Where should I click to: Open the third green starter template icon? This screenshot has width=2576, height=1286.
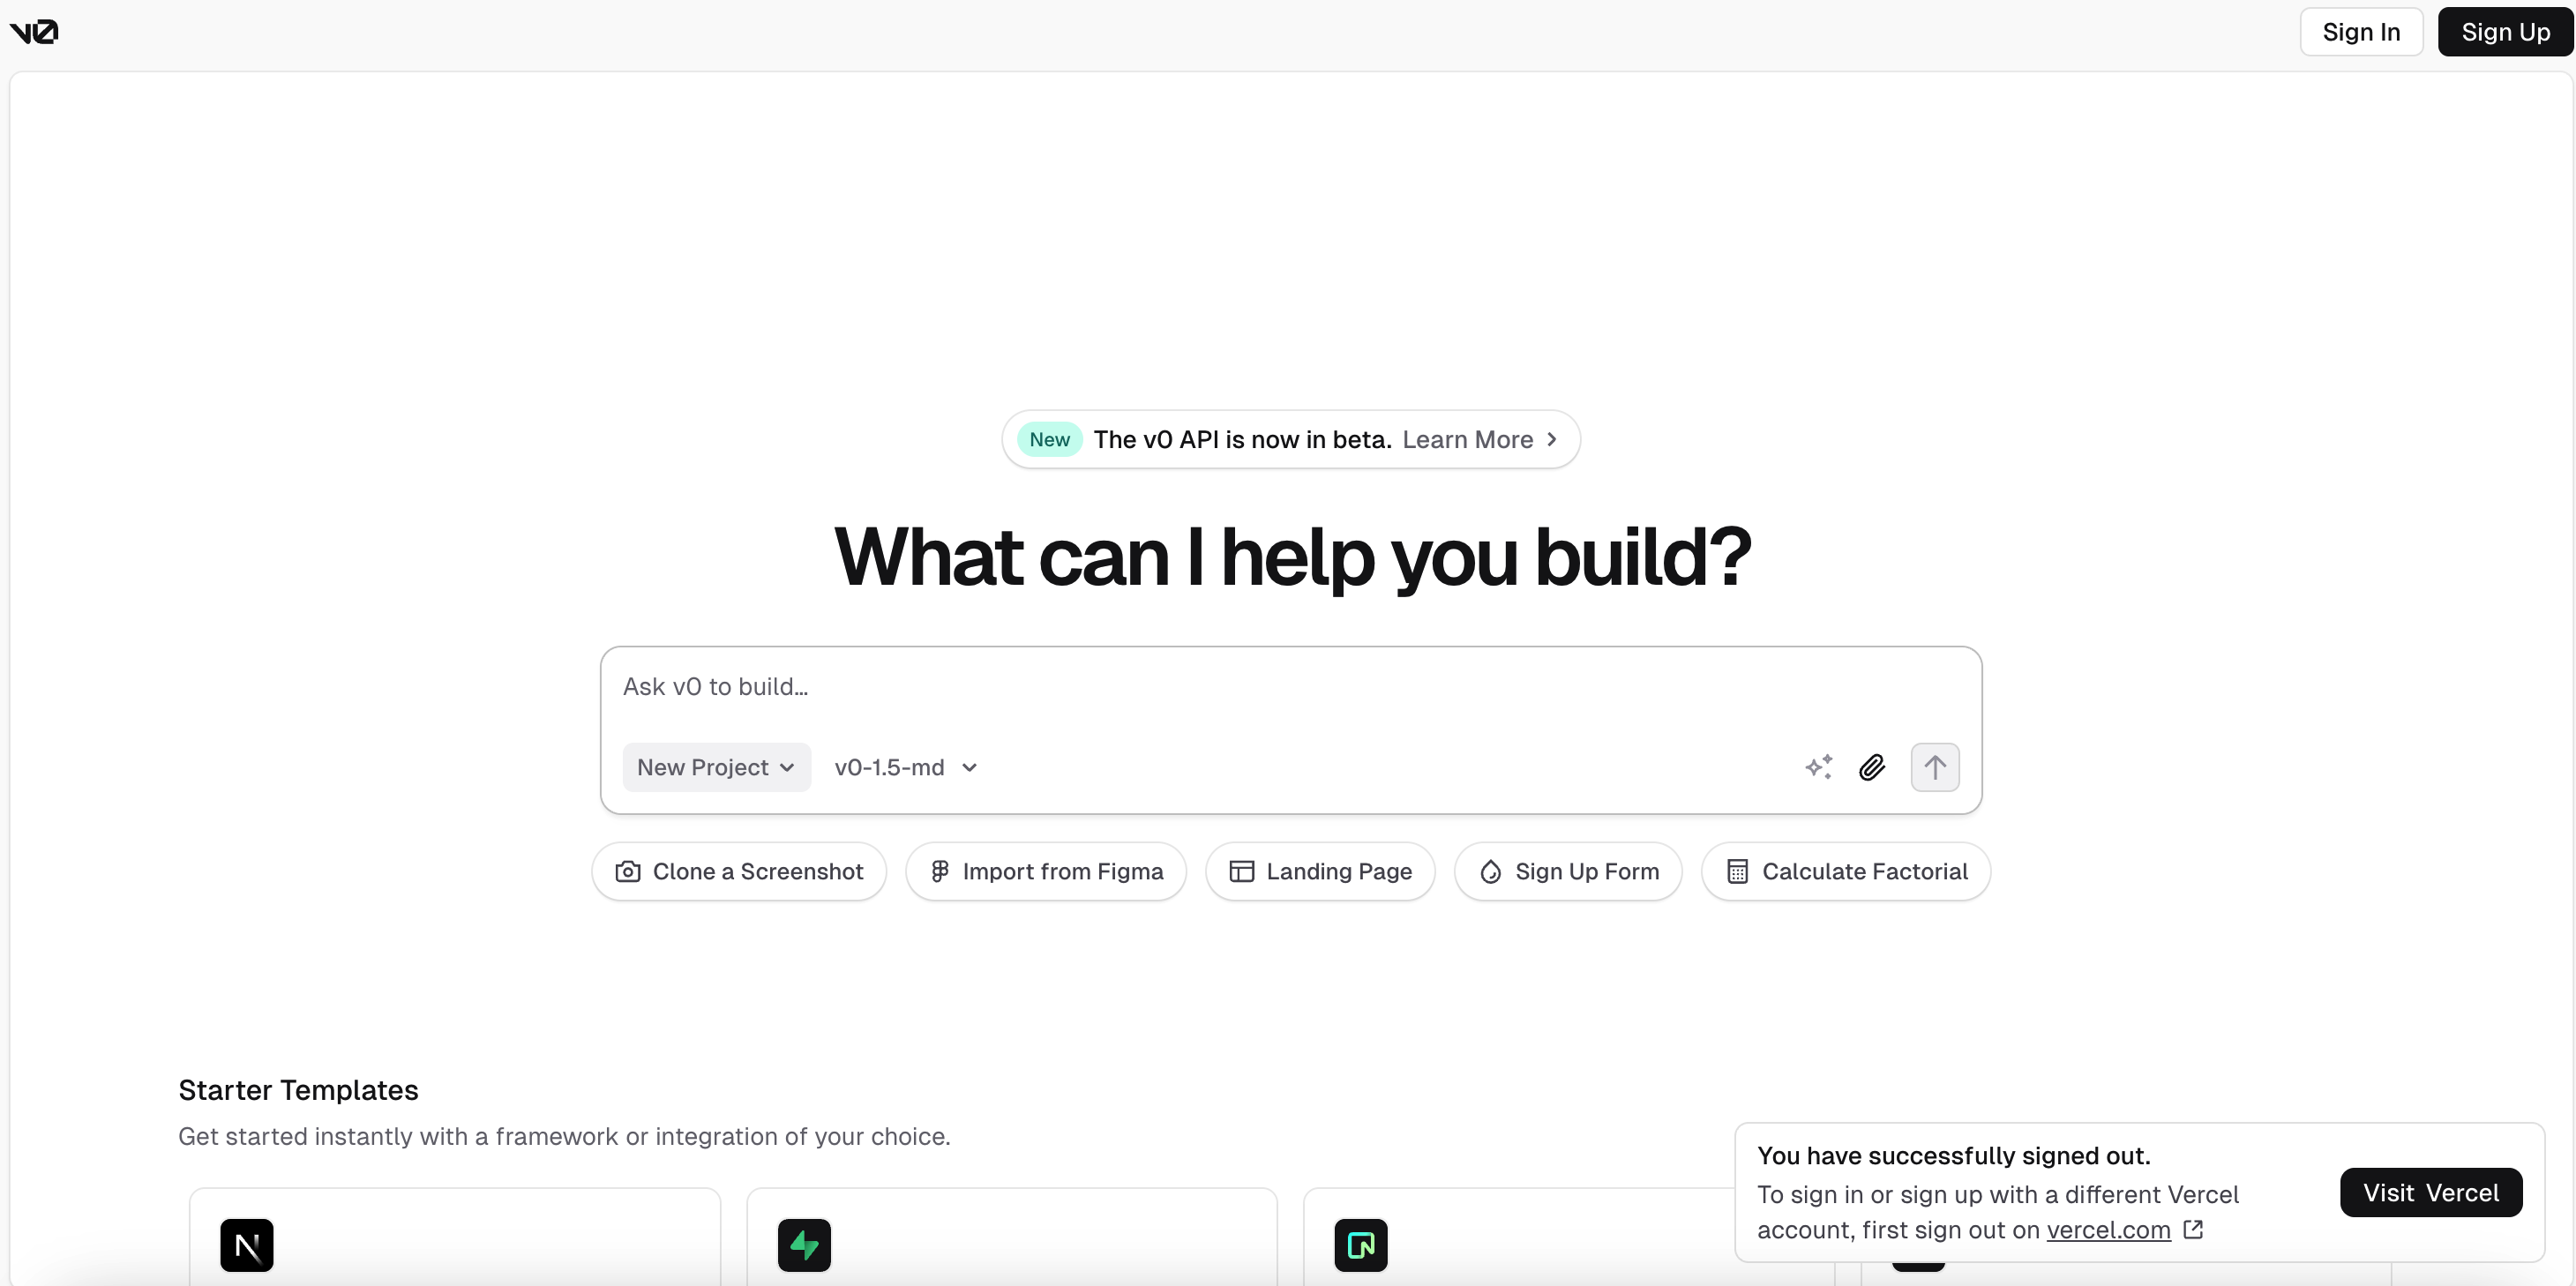tap(1360, 1244)
